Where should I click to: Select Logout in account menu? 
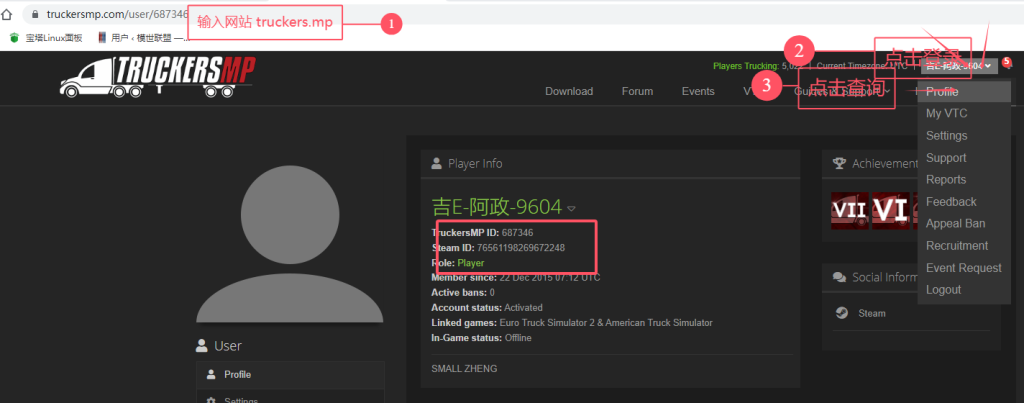(x=964, y=290)
